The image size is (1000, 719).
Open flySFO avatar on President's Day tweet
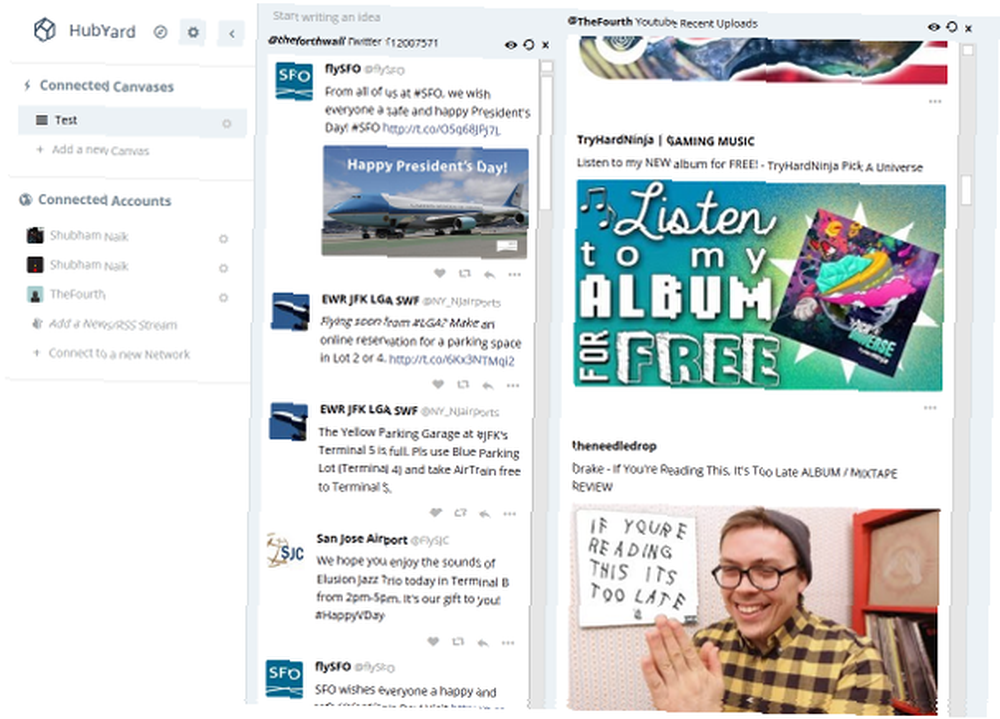(294, 81)
